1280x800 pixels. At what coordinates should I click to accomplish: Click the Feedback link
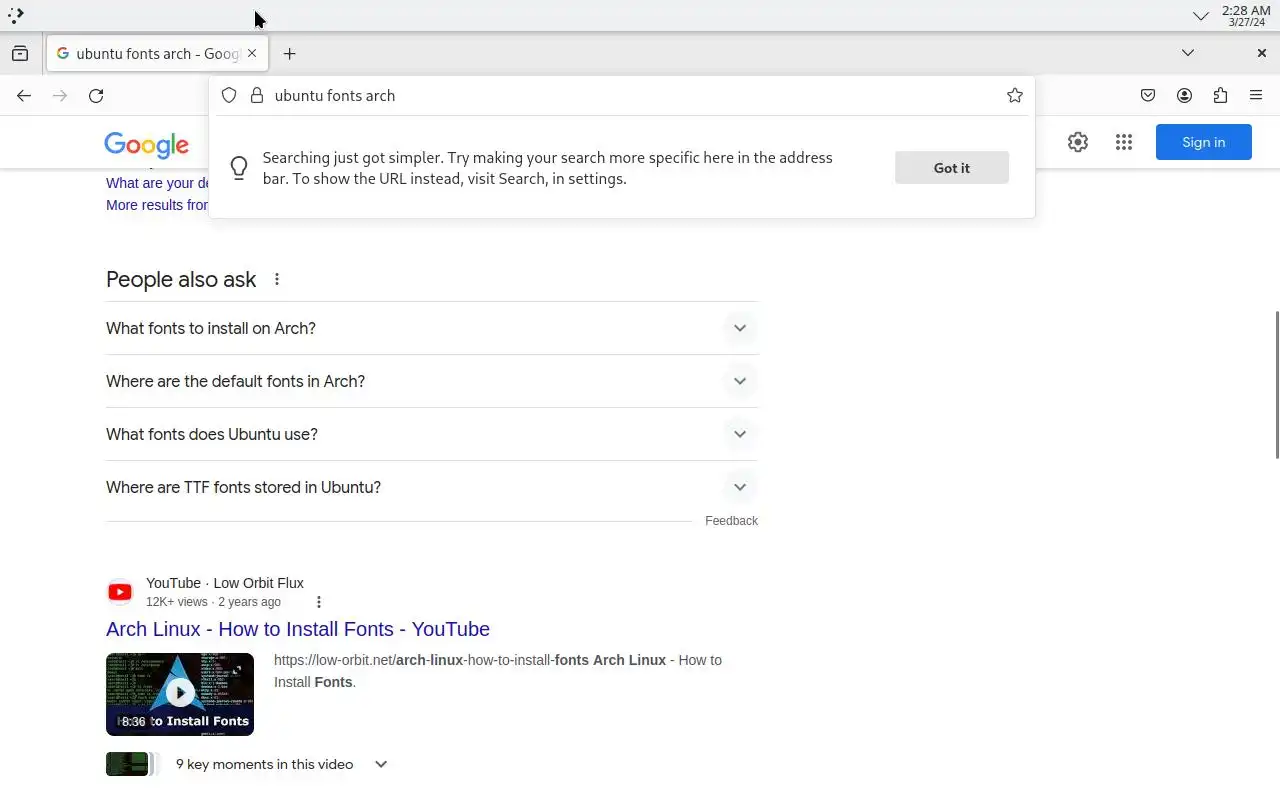tap(731, 521)
